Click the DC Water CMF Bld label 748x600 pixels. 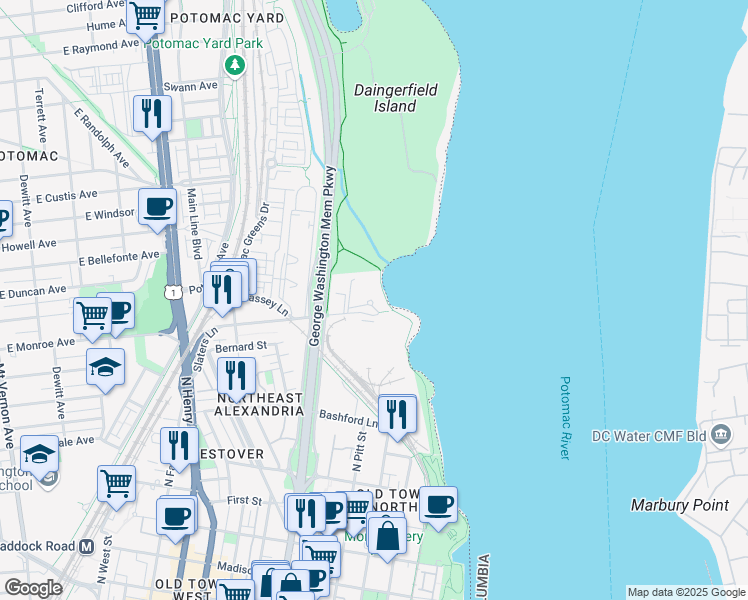pos(649,436)
